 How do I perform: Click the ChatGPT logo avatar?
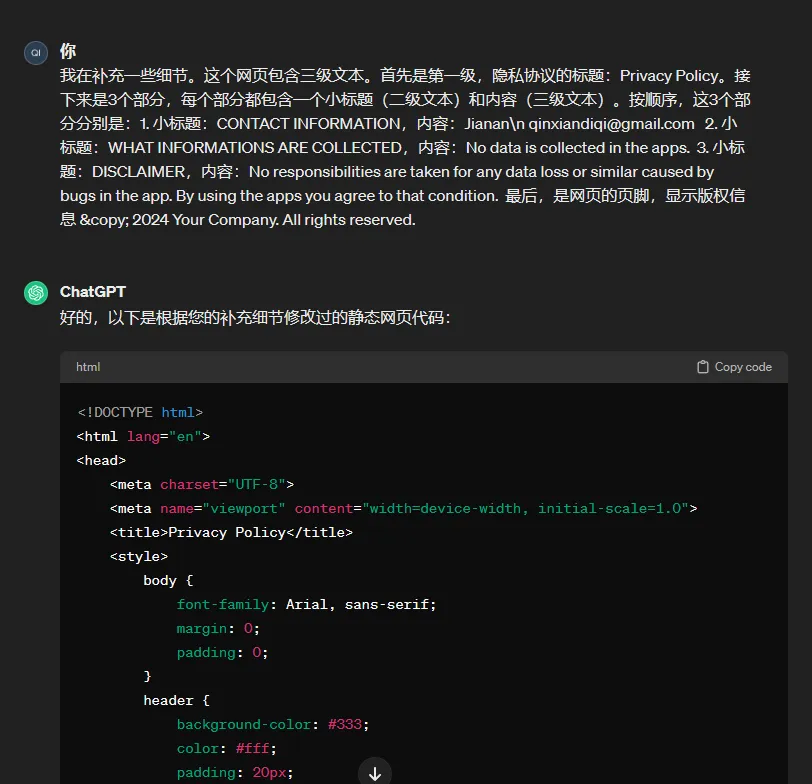[x=36, y=292]
